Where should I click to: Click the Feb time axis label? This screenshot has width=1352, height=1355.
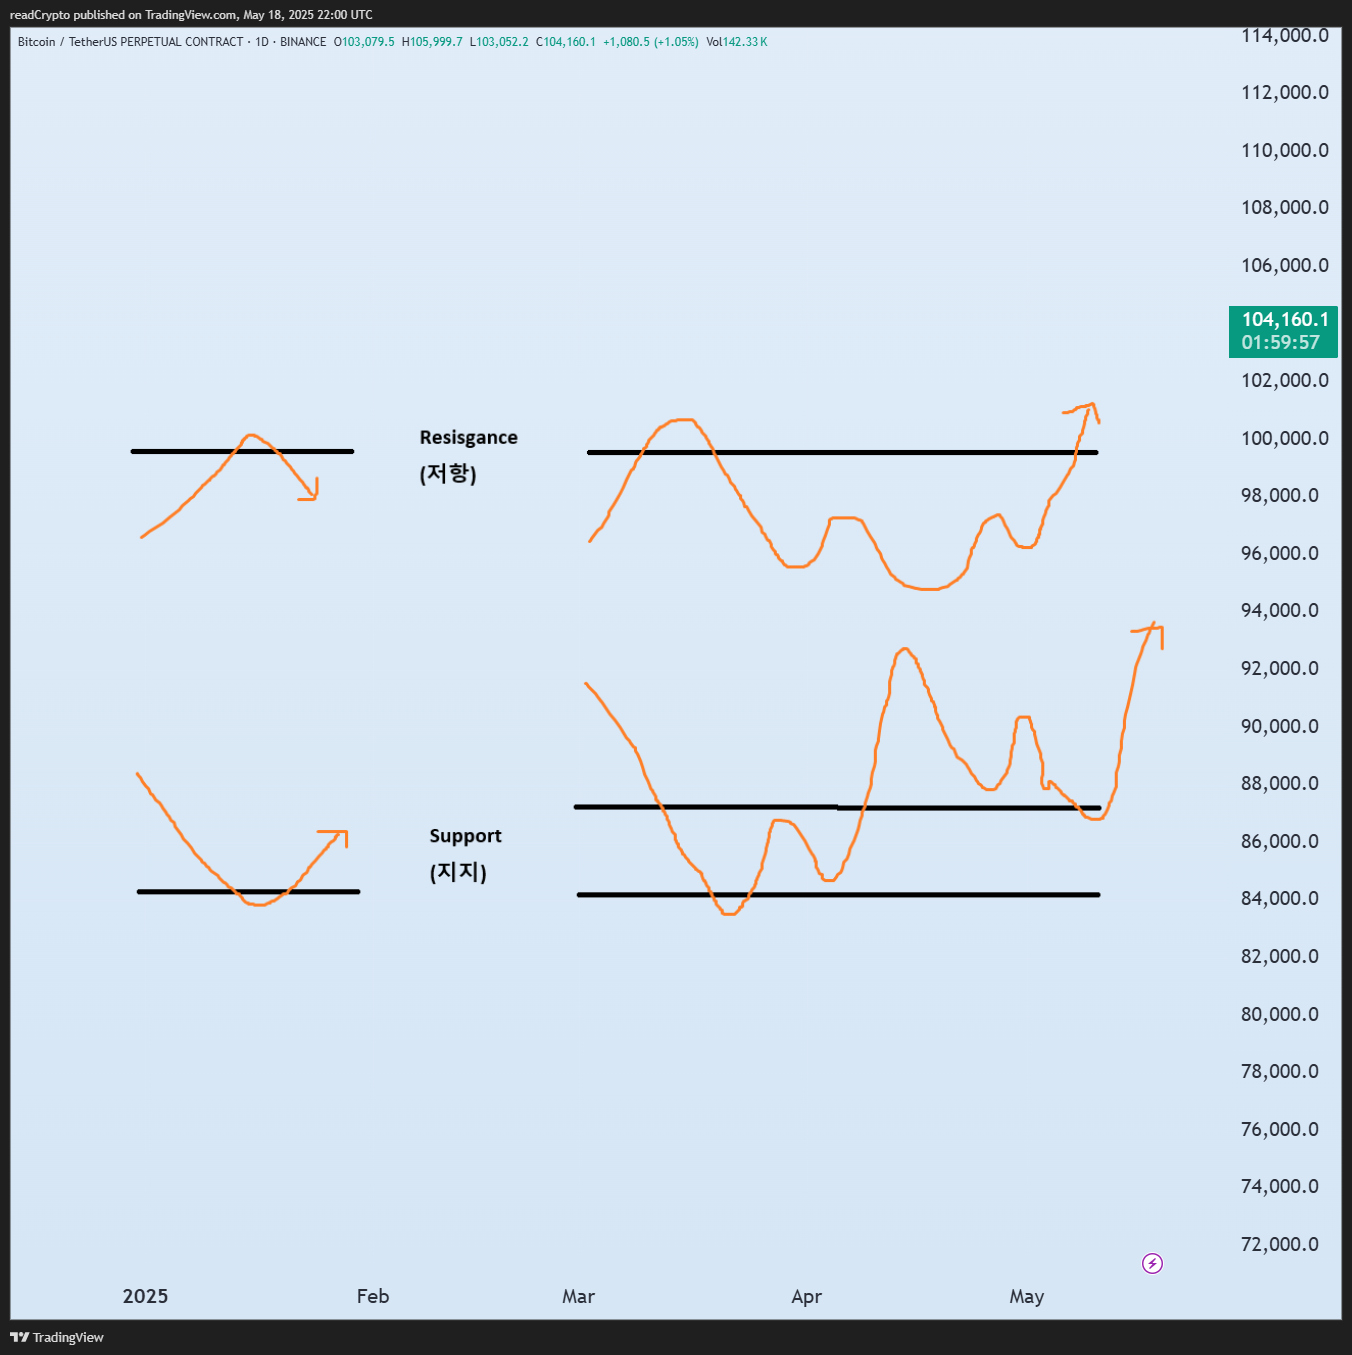[x=373, y=1296]
